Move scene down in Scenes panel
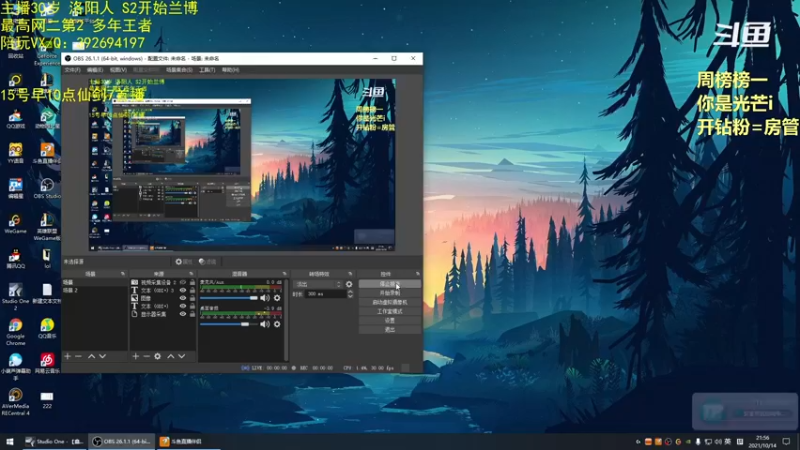Screen dimensions: 800x450 [103, 356]
